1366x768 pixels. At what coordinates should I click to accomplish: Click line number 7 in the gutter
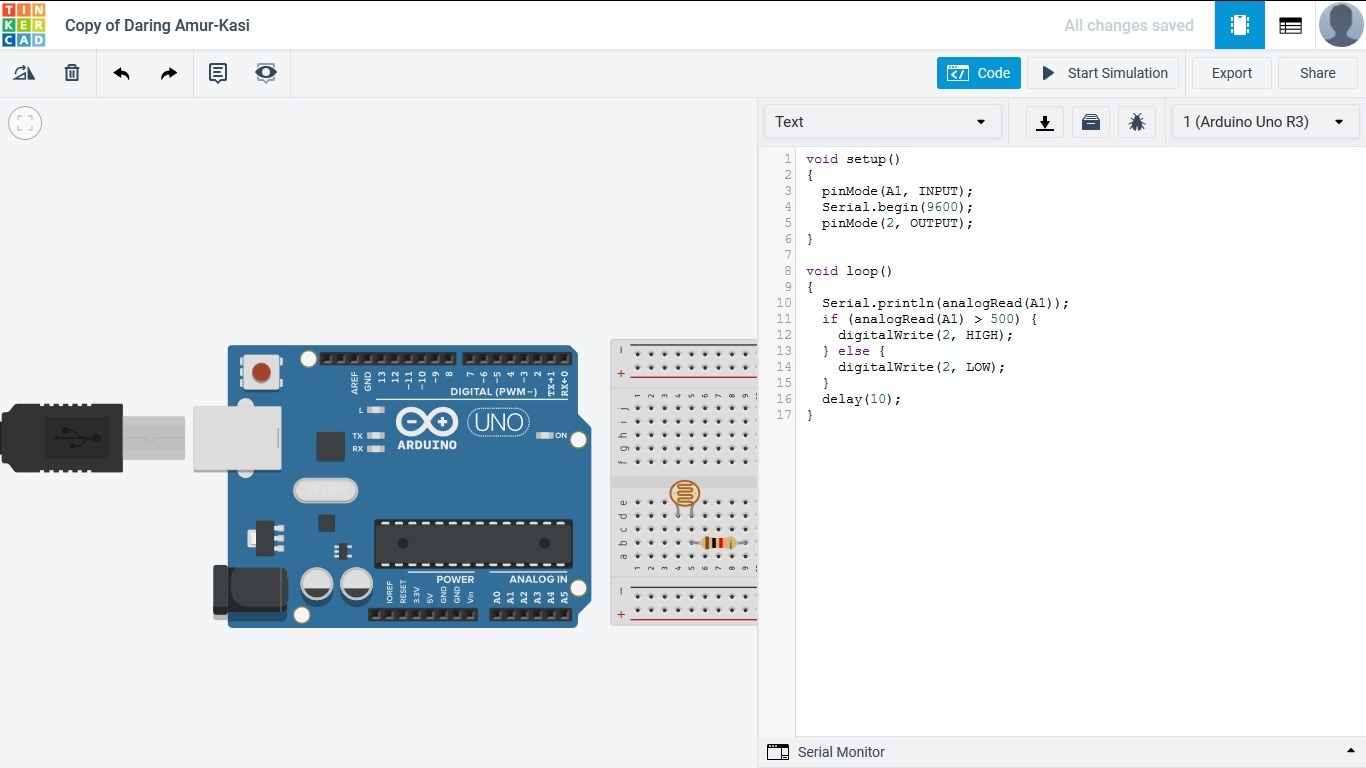(x=788, y=255)
